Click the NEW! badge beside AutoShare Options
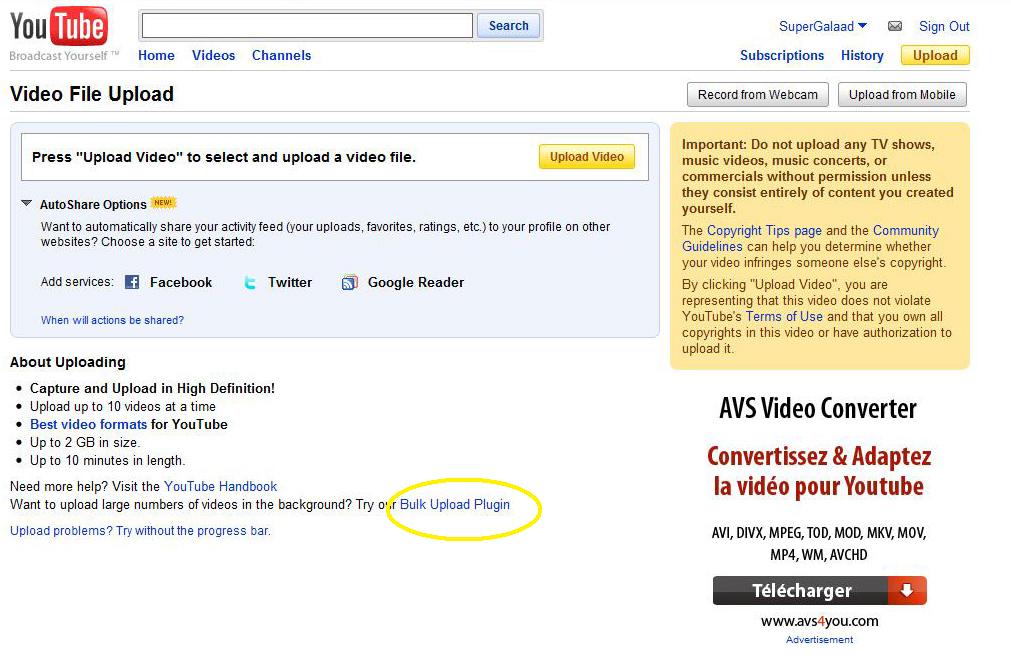This screenshot has width=1011, height=666. point(162,202)
